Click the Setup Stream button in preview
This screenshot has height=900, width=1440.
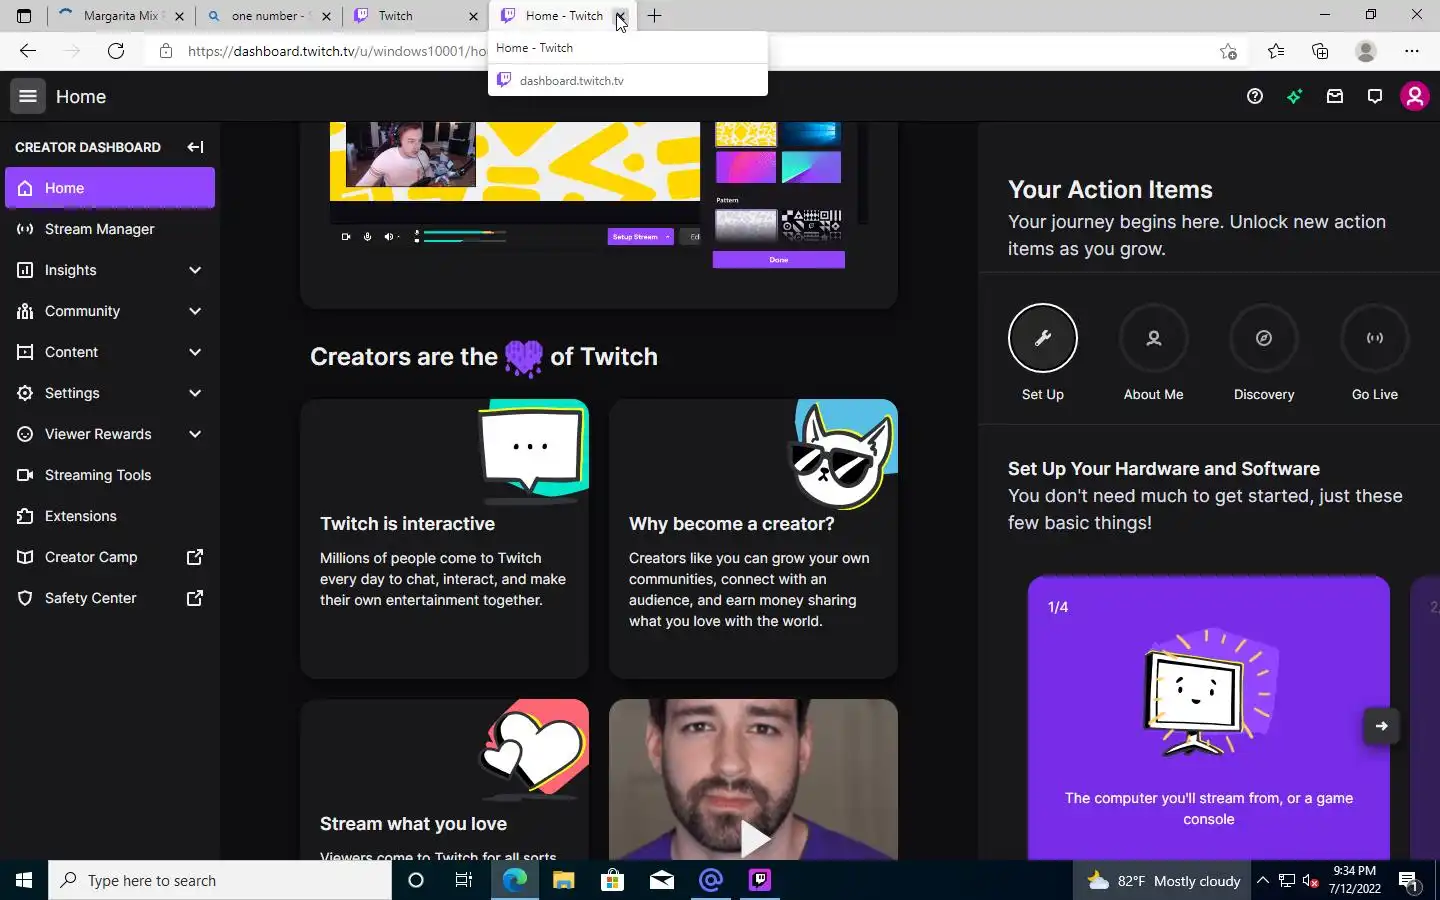640,237
